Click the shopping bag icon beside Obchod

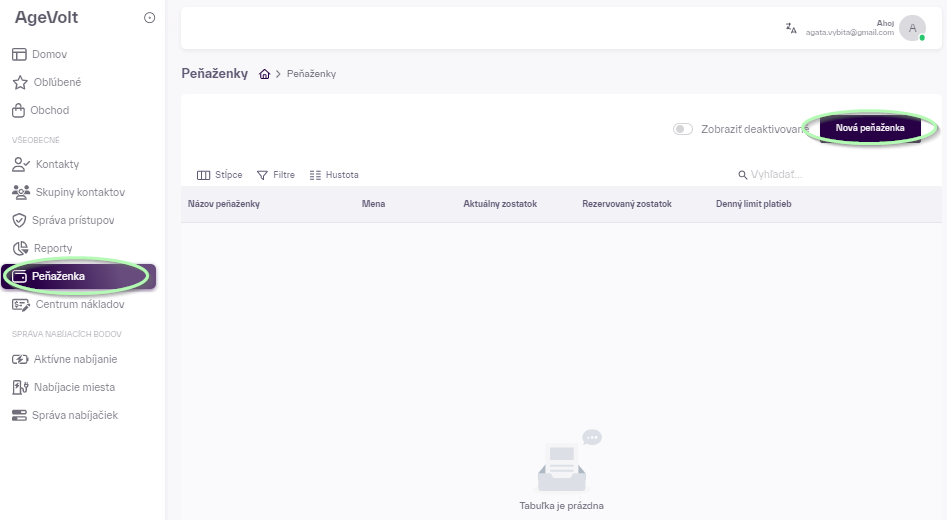click(x=19, y=110)
